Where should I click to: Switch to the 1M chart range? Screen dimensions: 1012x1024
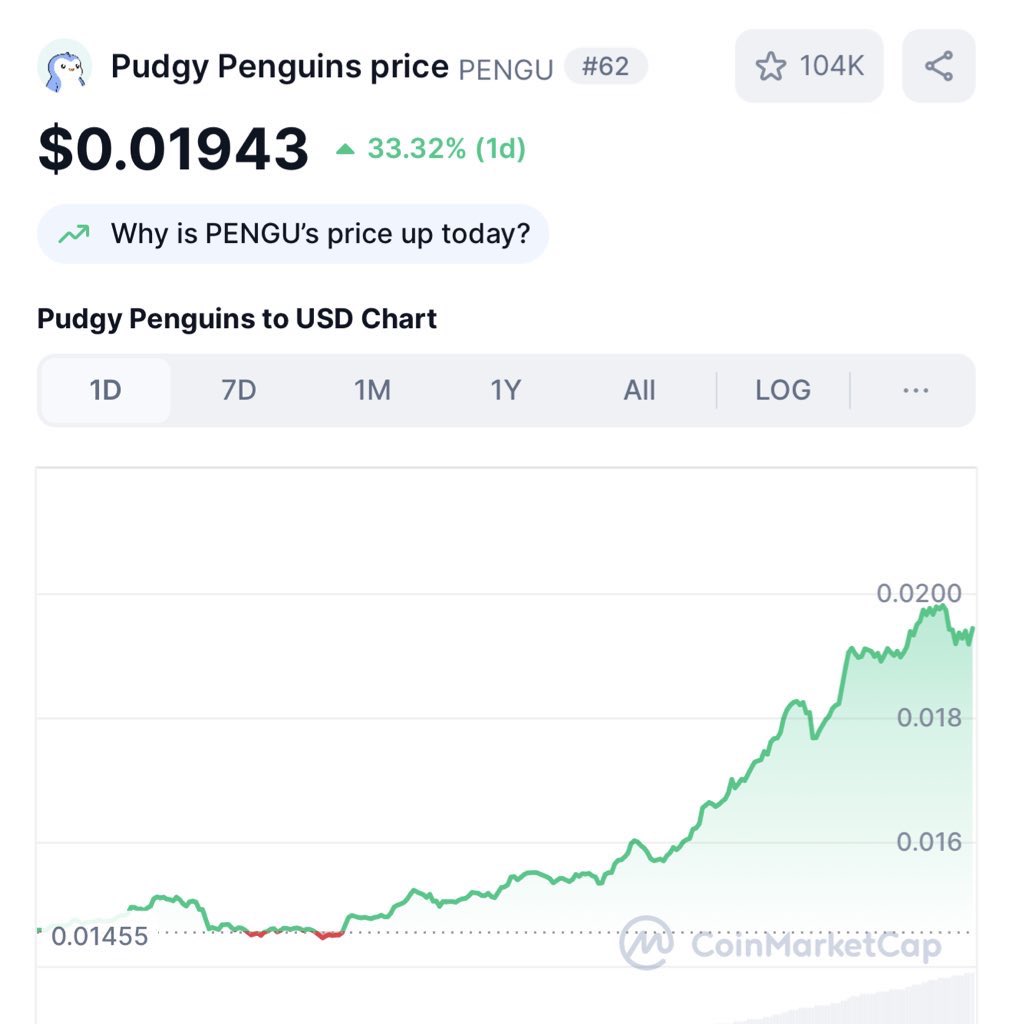pyautogui.click(x=372, y=391)
